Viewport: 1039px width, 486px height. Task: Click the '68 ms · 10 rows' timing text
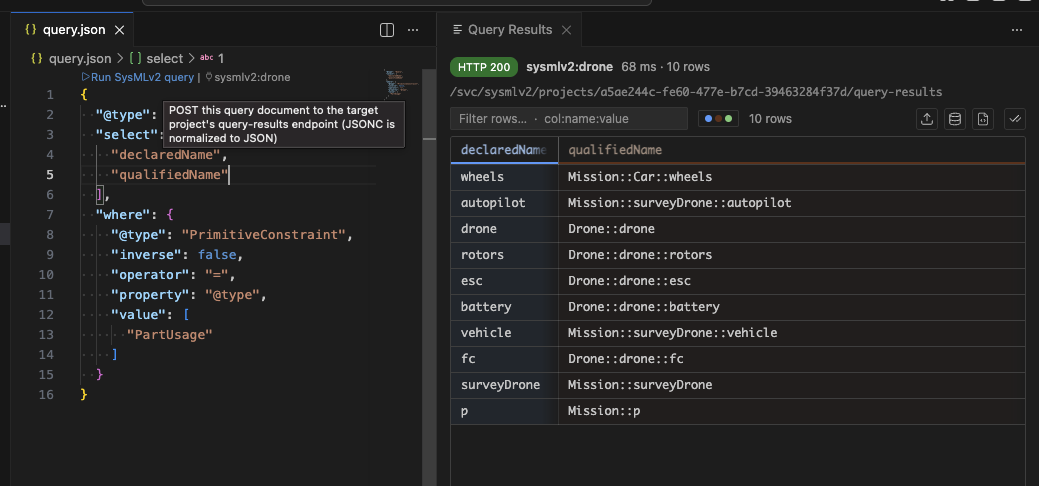tap(665, 67)
